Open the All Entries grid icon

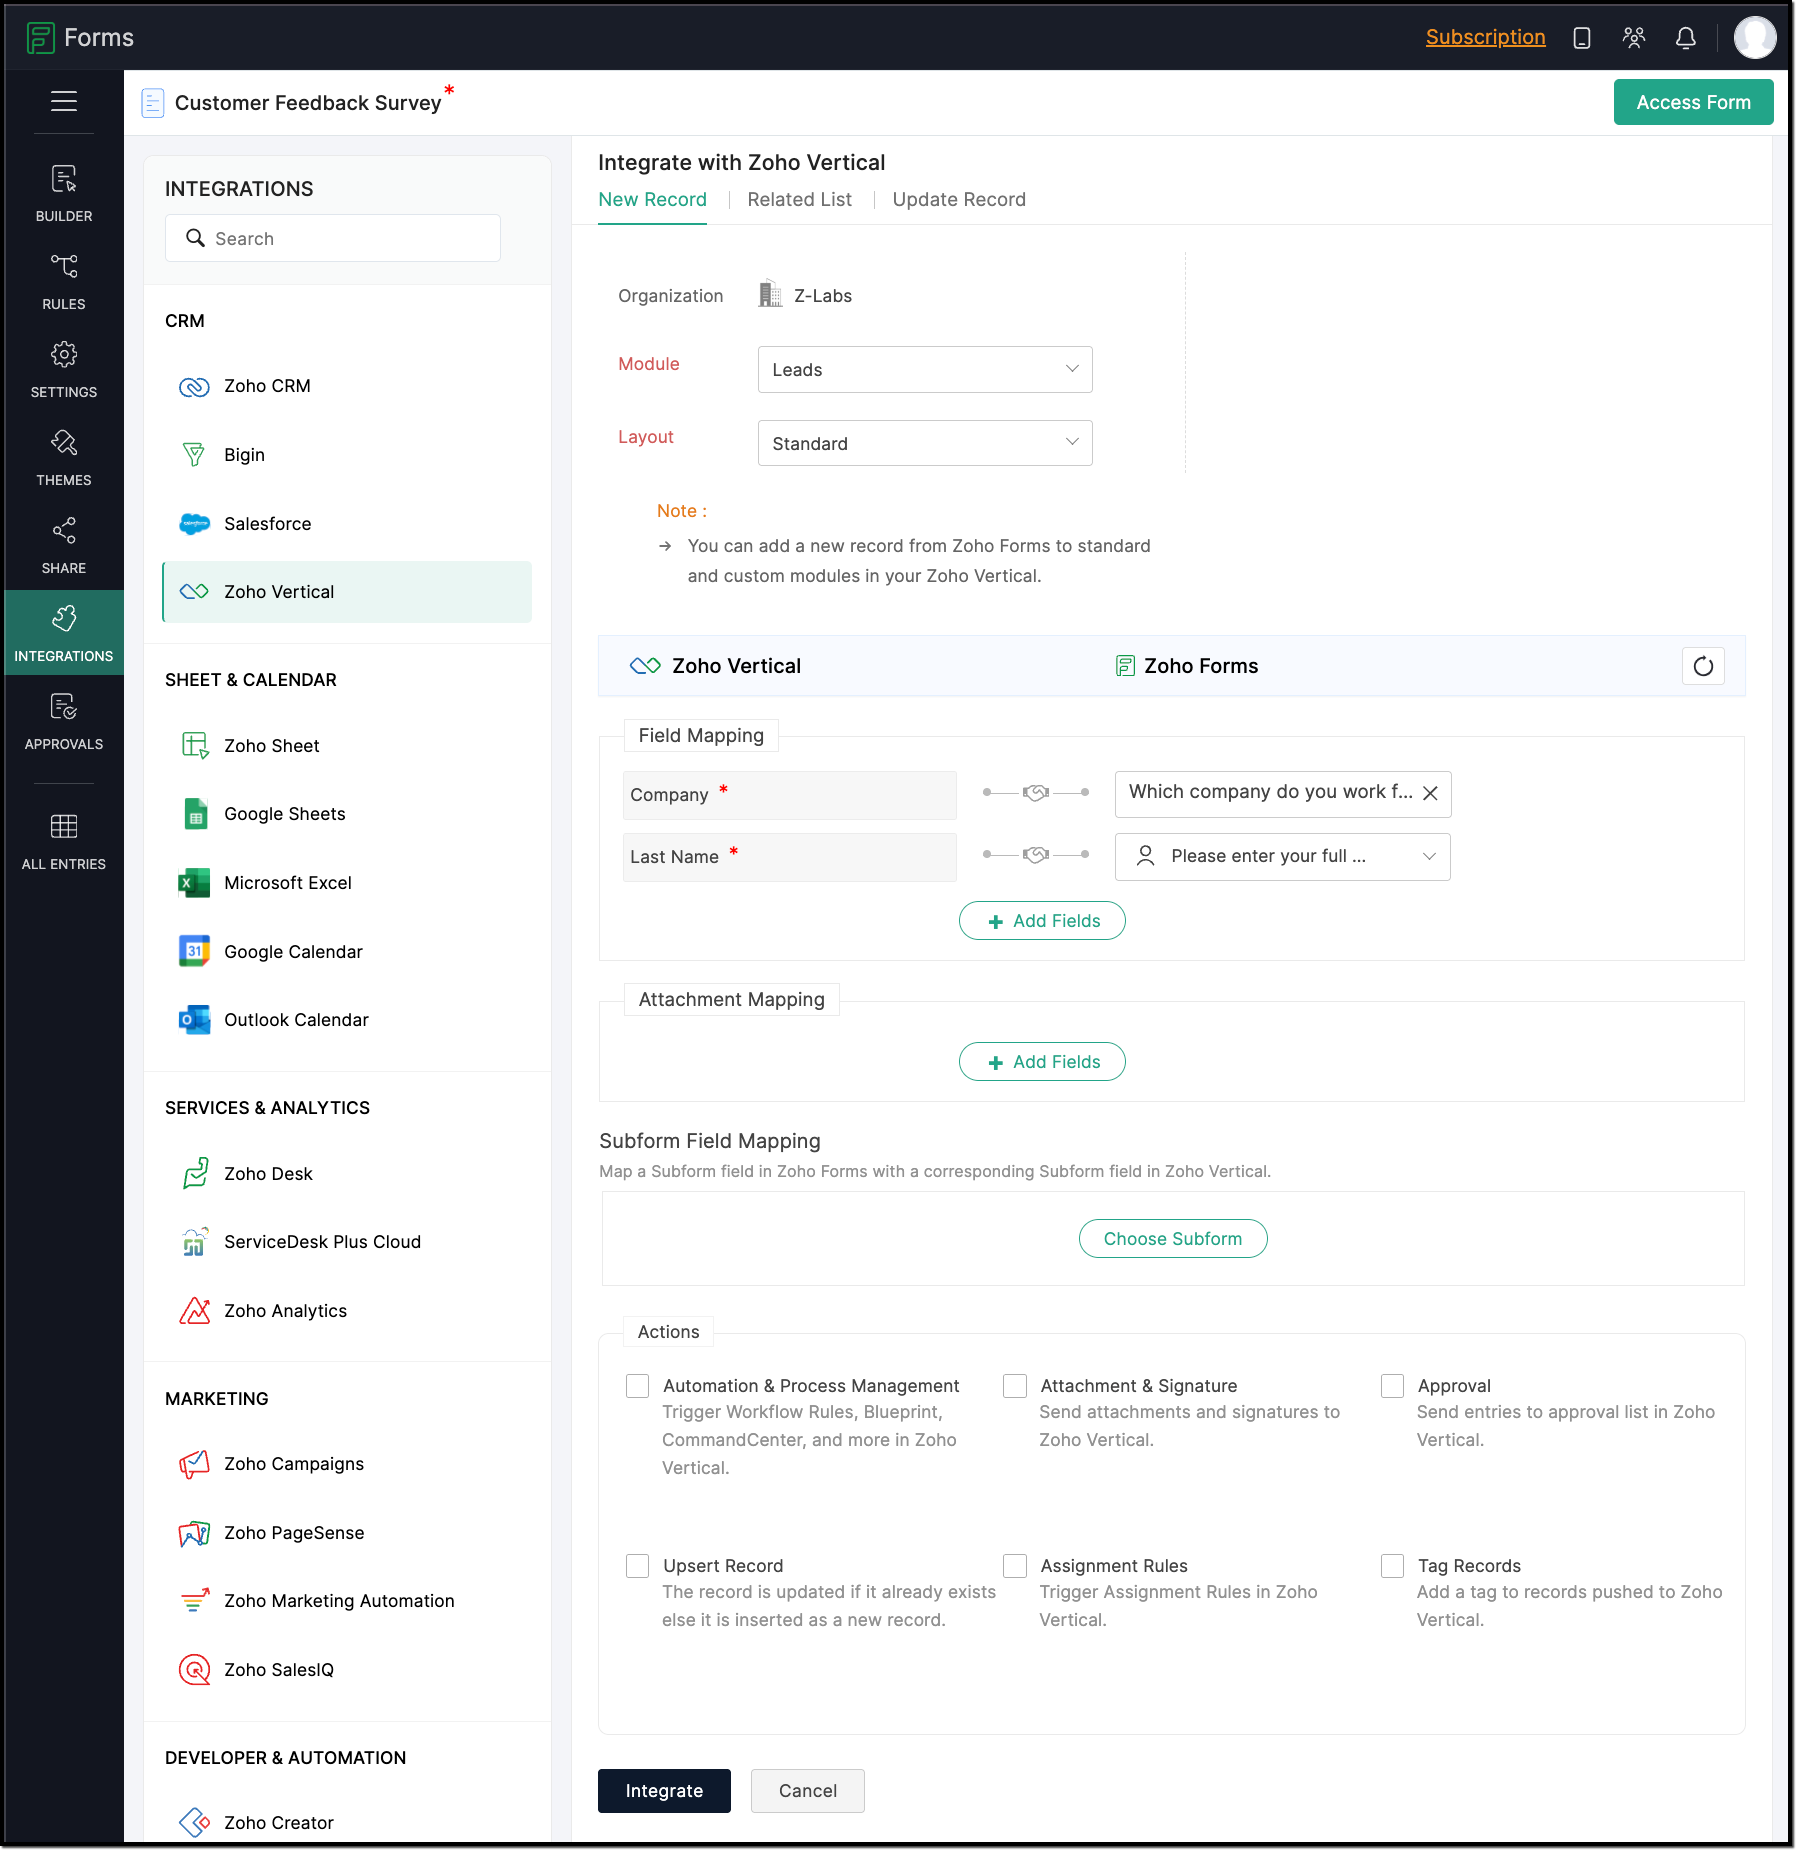64,827
